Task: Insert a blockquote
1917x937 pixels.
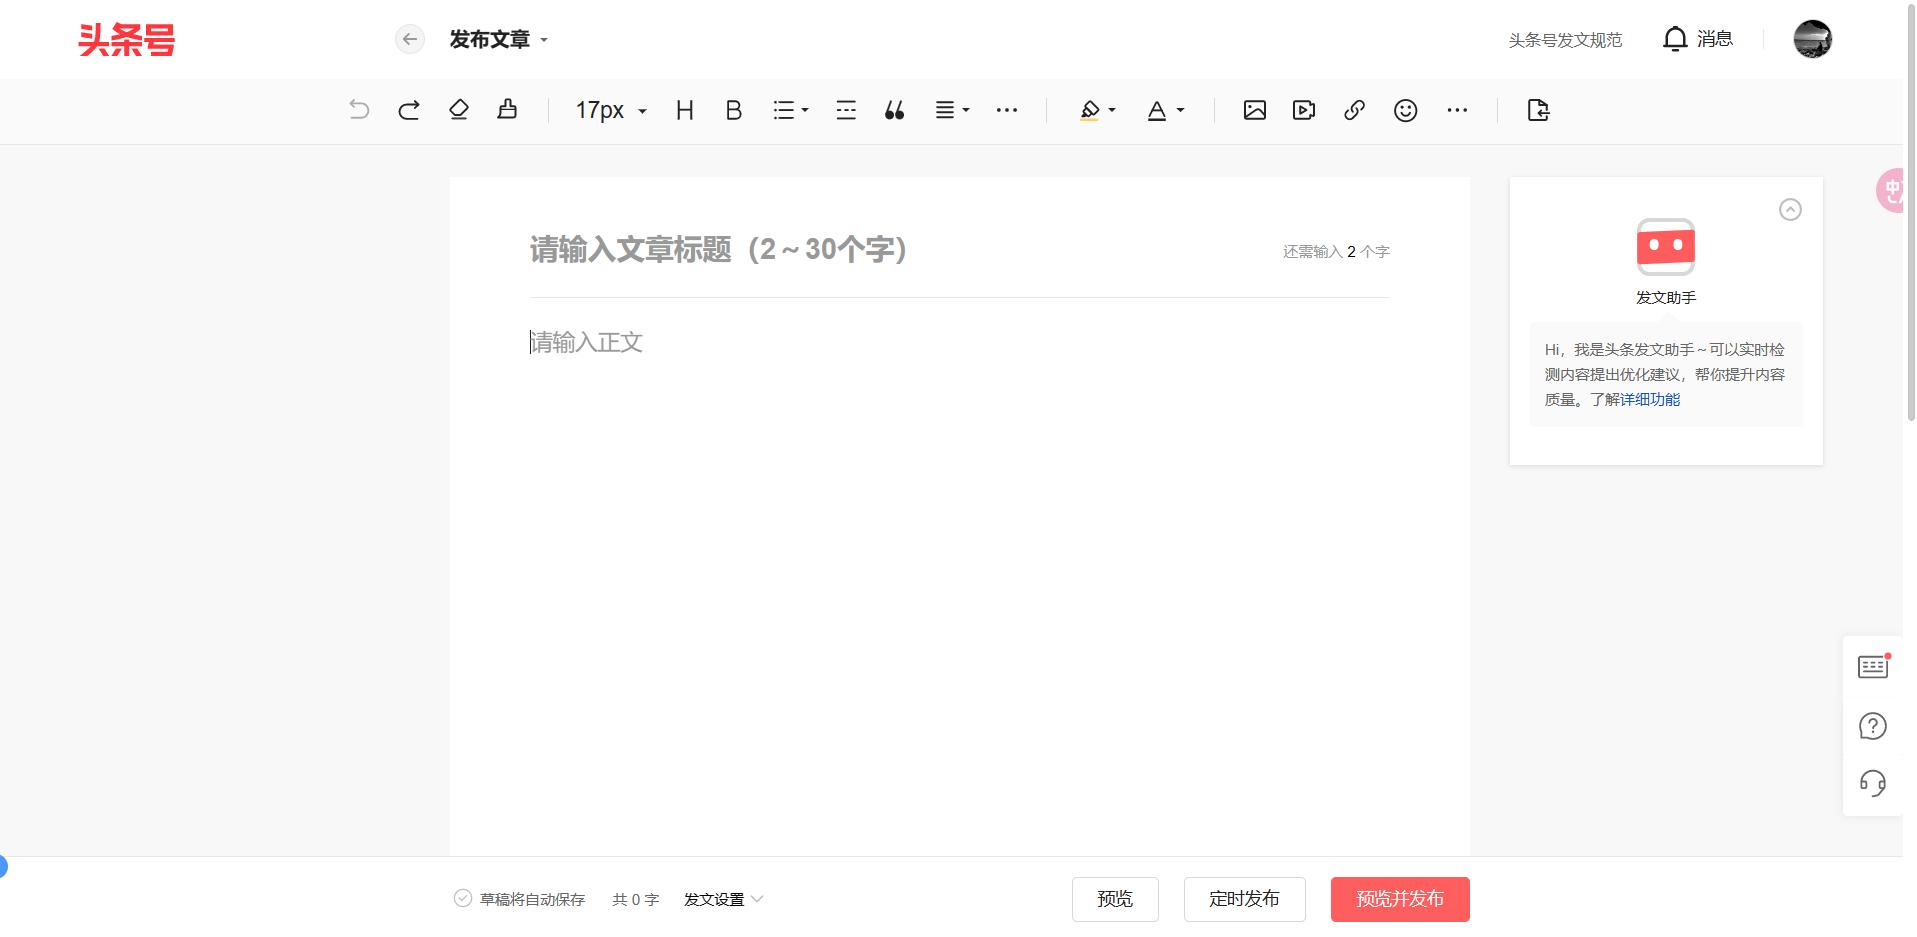Action: click(x=894, y=110)
